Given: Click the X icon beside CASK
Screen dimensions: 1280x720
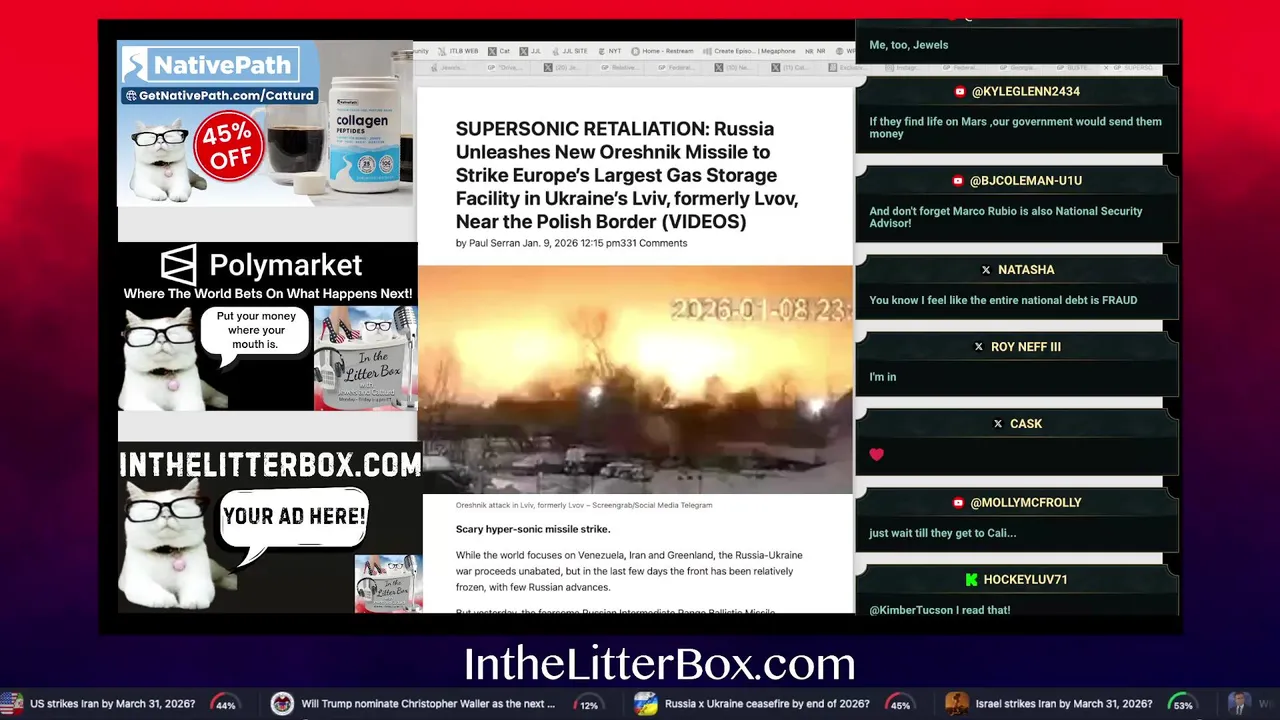Looking at the screenshot, I should tap(998, 424).
